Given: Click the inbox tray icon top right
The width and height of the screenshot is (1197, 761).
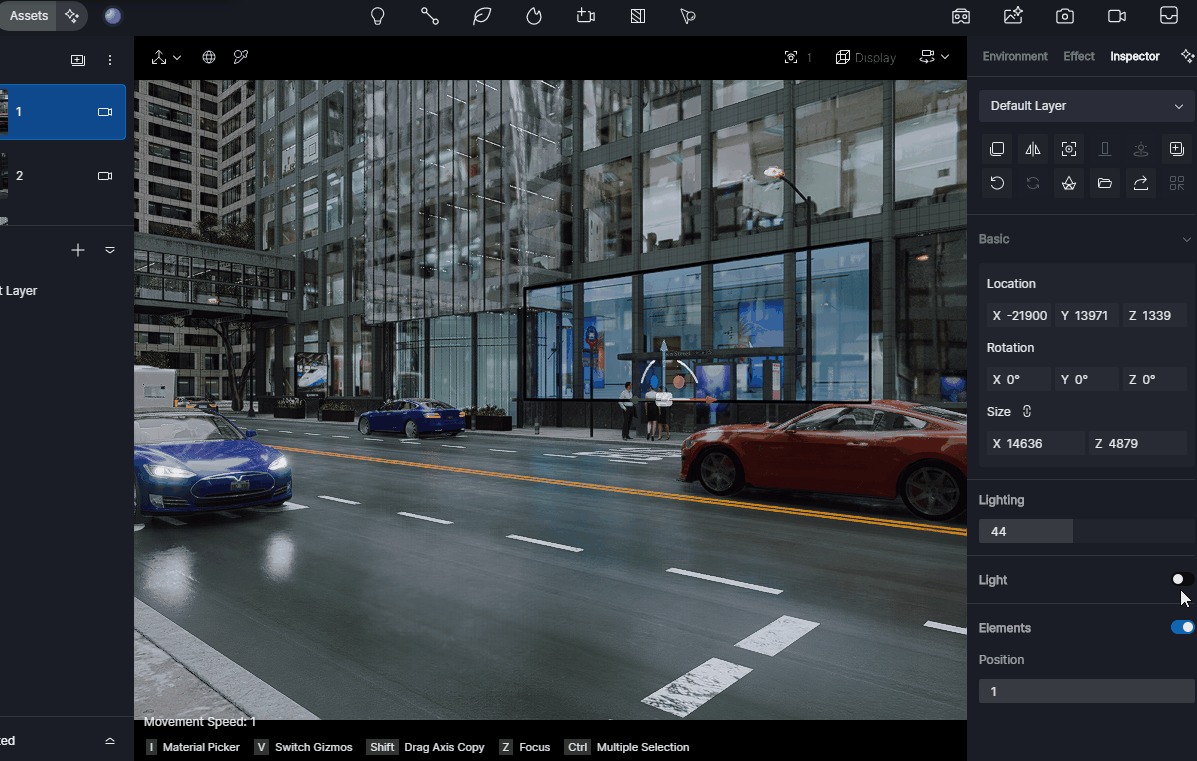Looking at the screenshot, I should pos(1169,15).
